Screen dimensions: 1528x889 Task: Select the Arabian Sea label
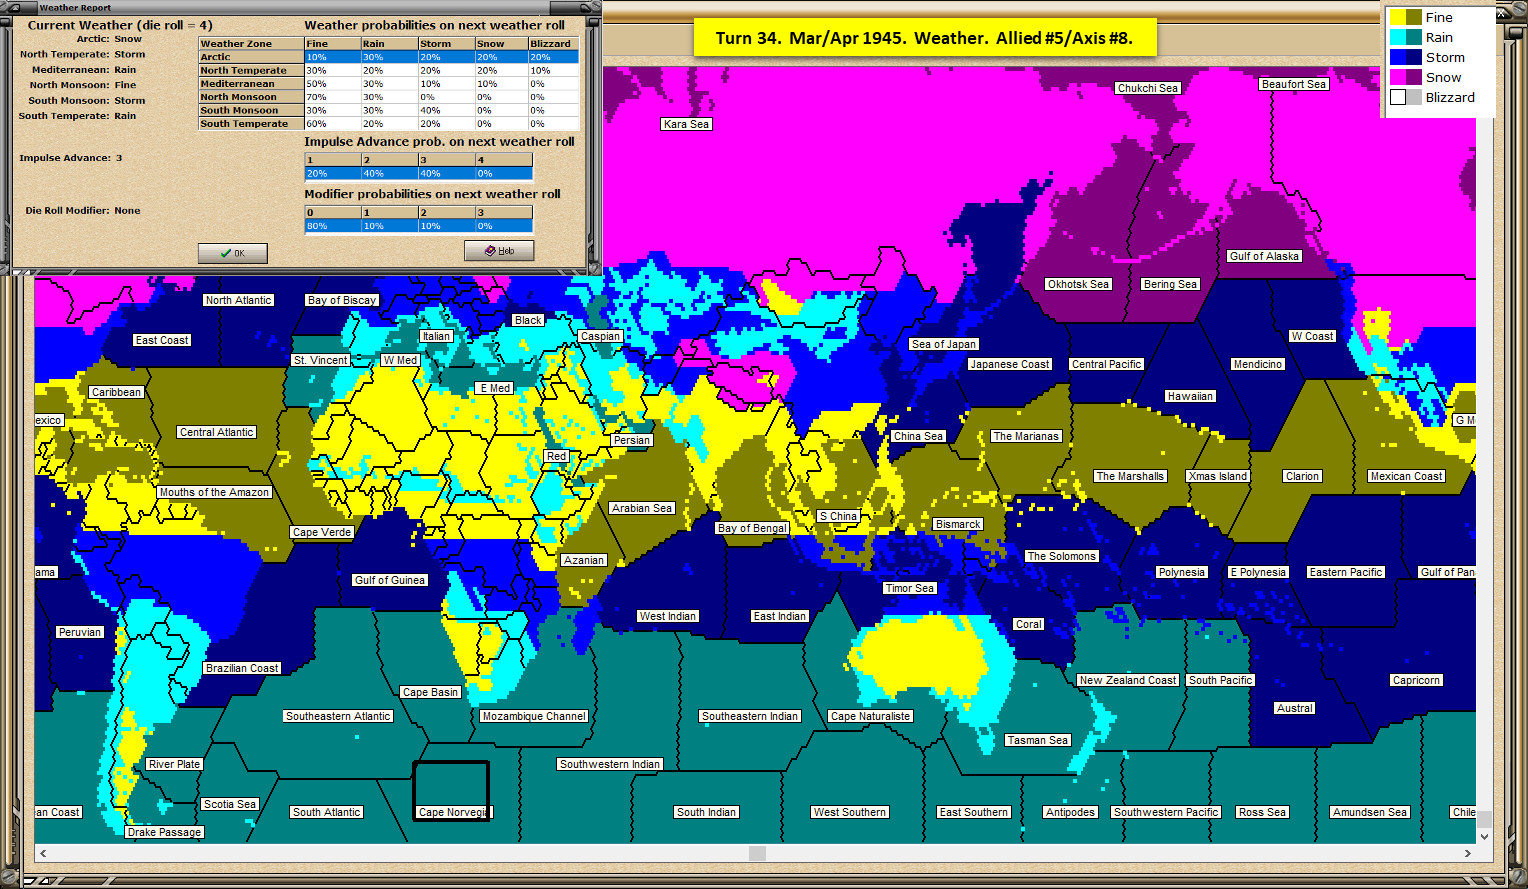click(x=642, y=508)
